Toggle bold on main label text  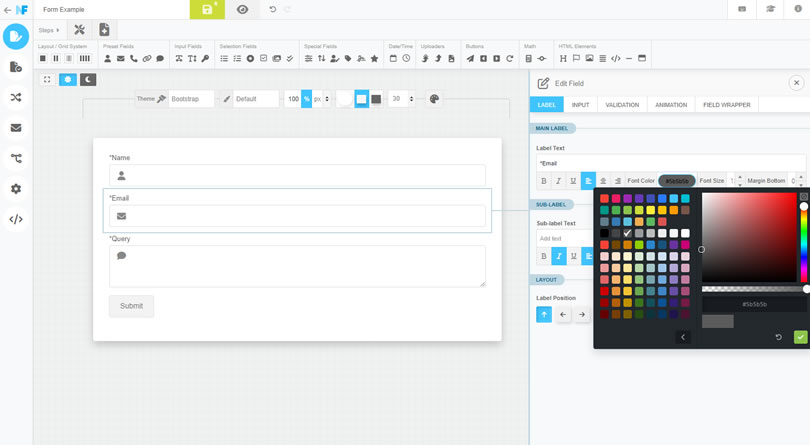[x=543, y=181]
